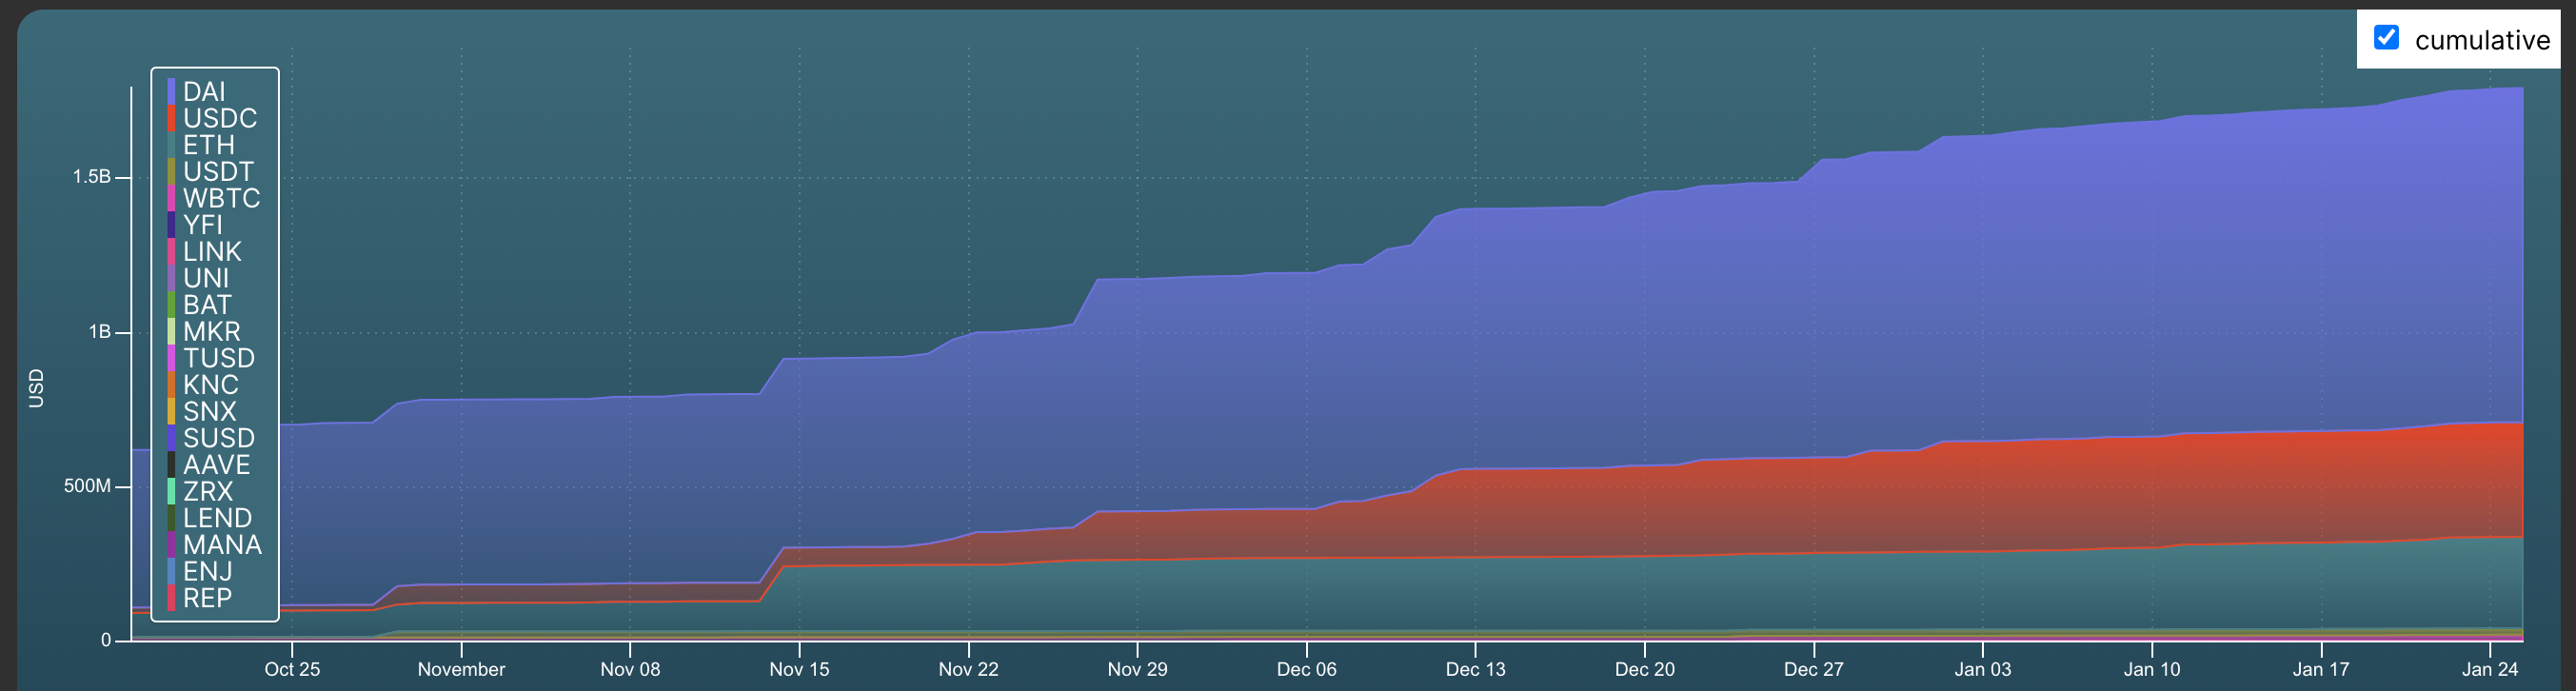Viewport: 2576px width, 691px height.
Task: Select the UNI legend entry
Action: (x=199, y=278)
